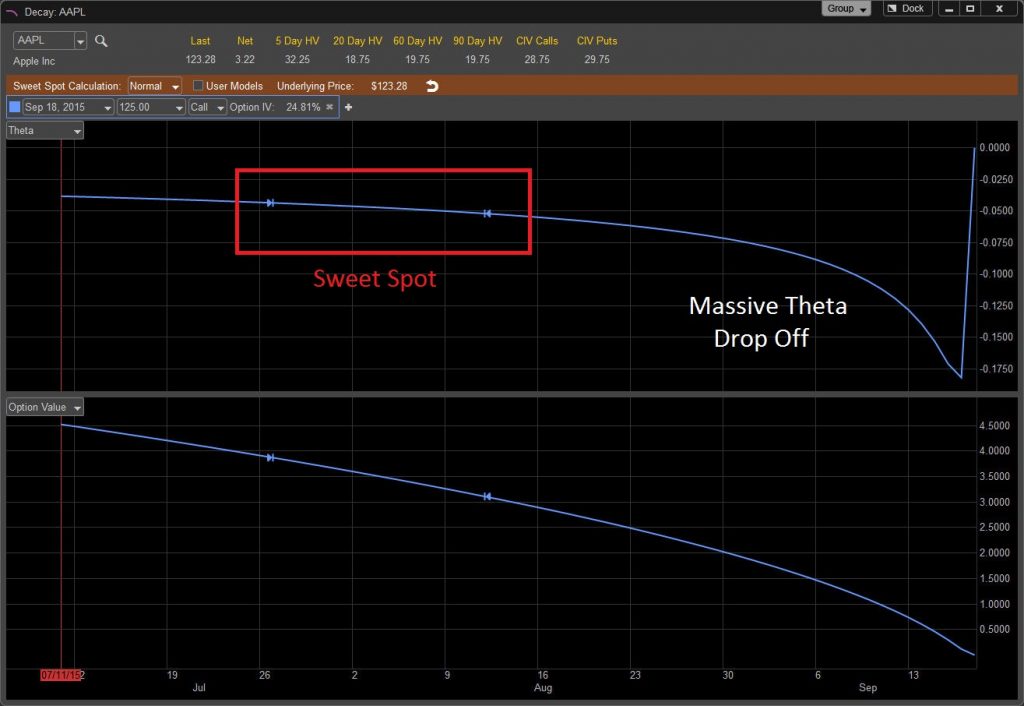Click the CIV Calls header
Image resolution: width=1024 pixels, height=706 pixels.
click(537, 41)
